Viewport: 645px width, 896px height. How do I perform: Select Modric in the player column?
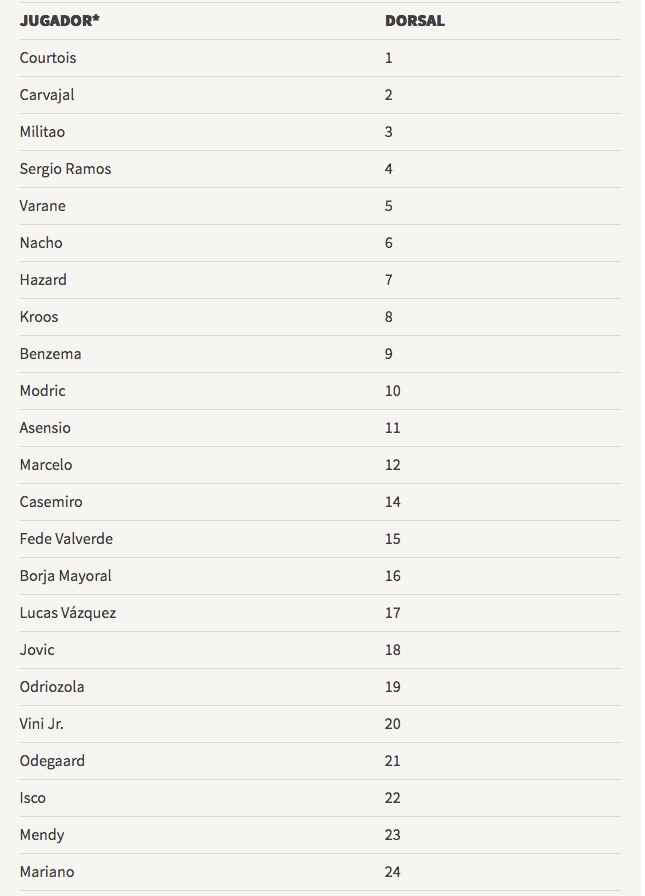tap(42, 391)
